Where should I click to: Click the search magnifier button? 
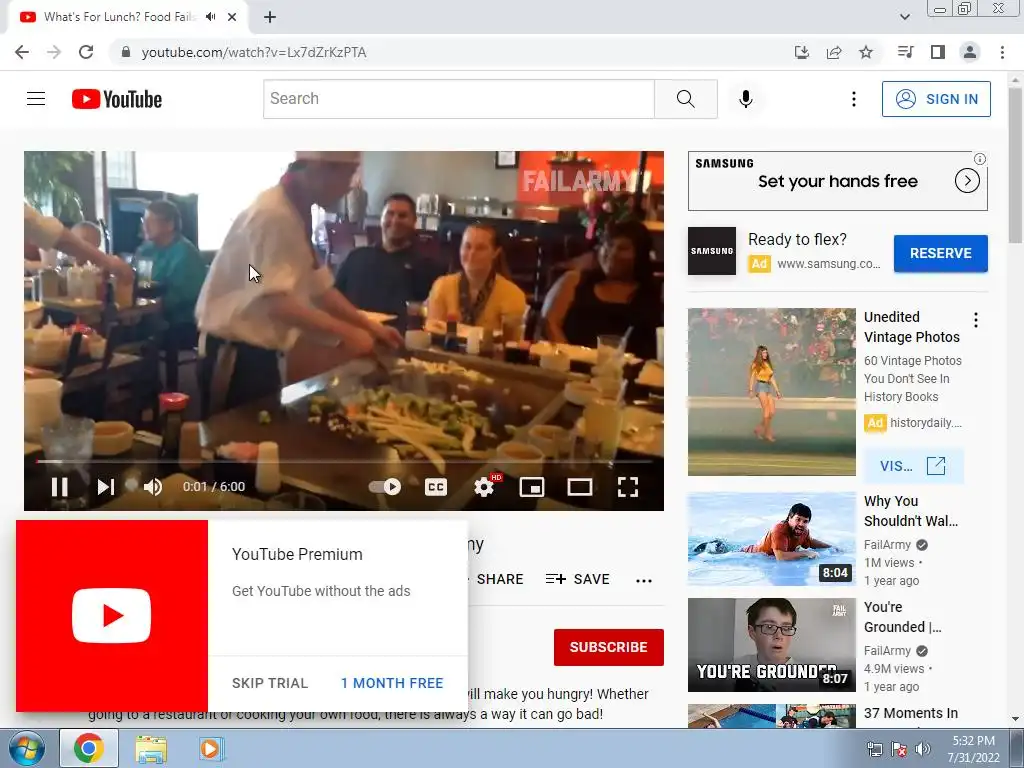[x=686, y=99]
